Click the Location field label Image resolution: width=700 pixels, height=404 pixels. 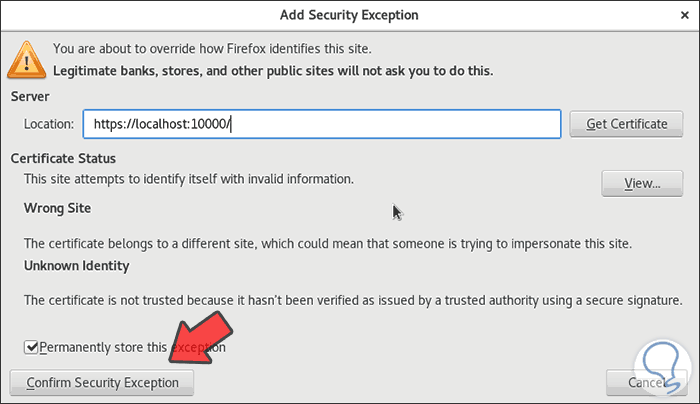50,124
